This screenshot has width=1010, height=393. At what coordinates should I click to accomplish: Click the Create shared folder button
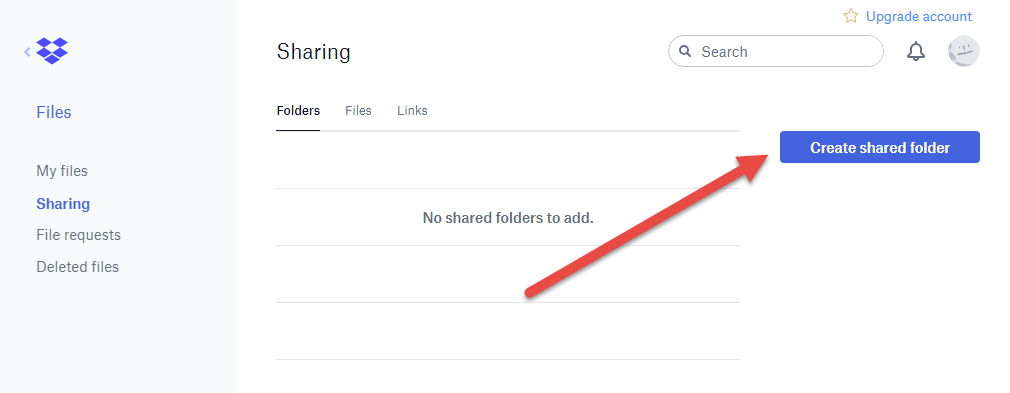pos(879,148)
